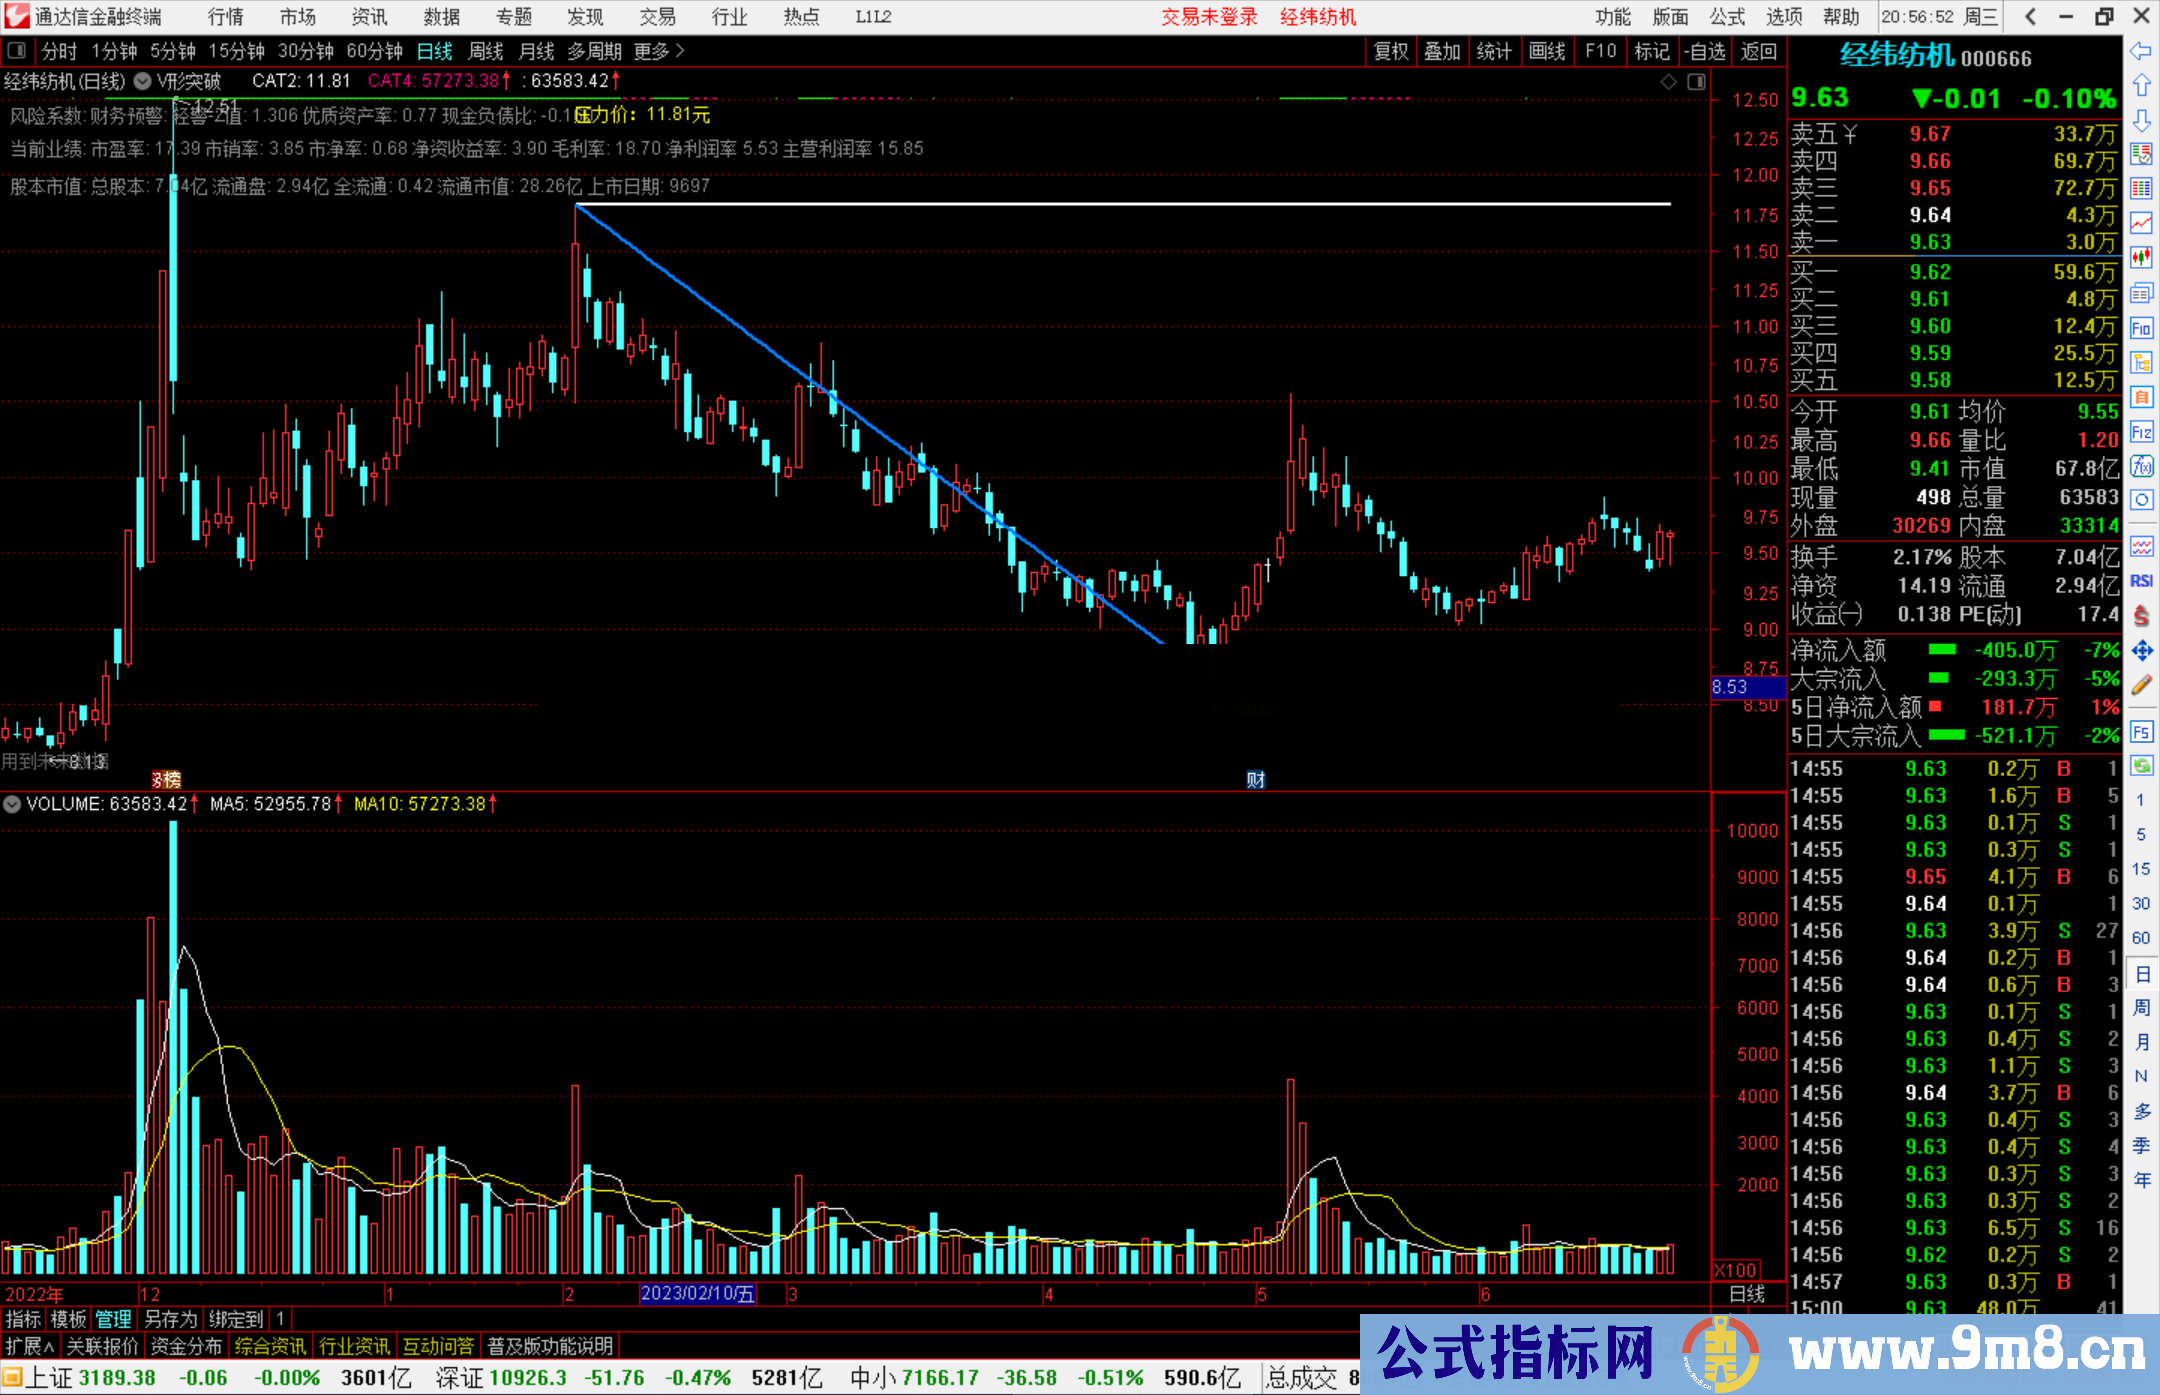Image resolution: width=2160 pixels, height=1395 pixels.
Task: Click the green refresh sidebar icon
Action: point(2141,766)
